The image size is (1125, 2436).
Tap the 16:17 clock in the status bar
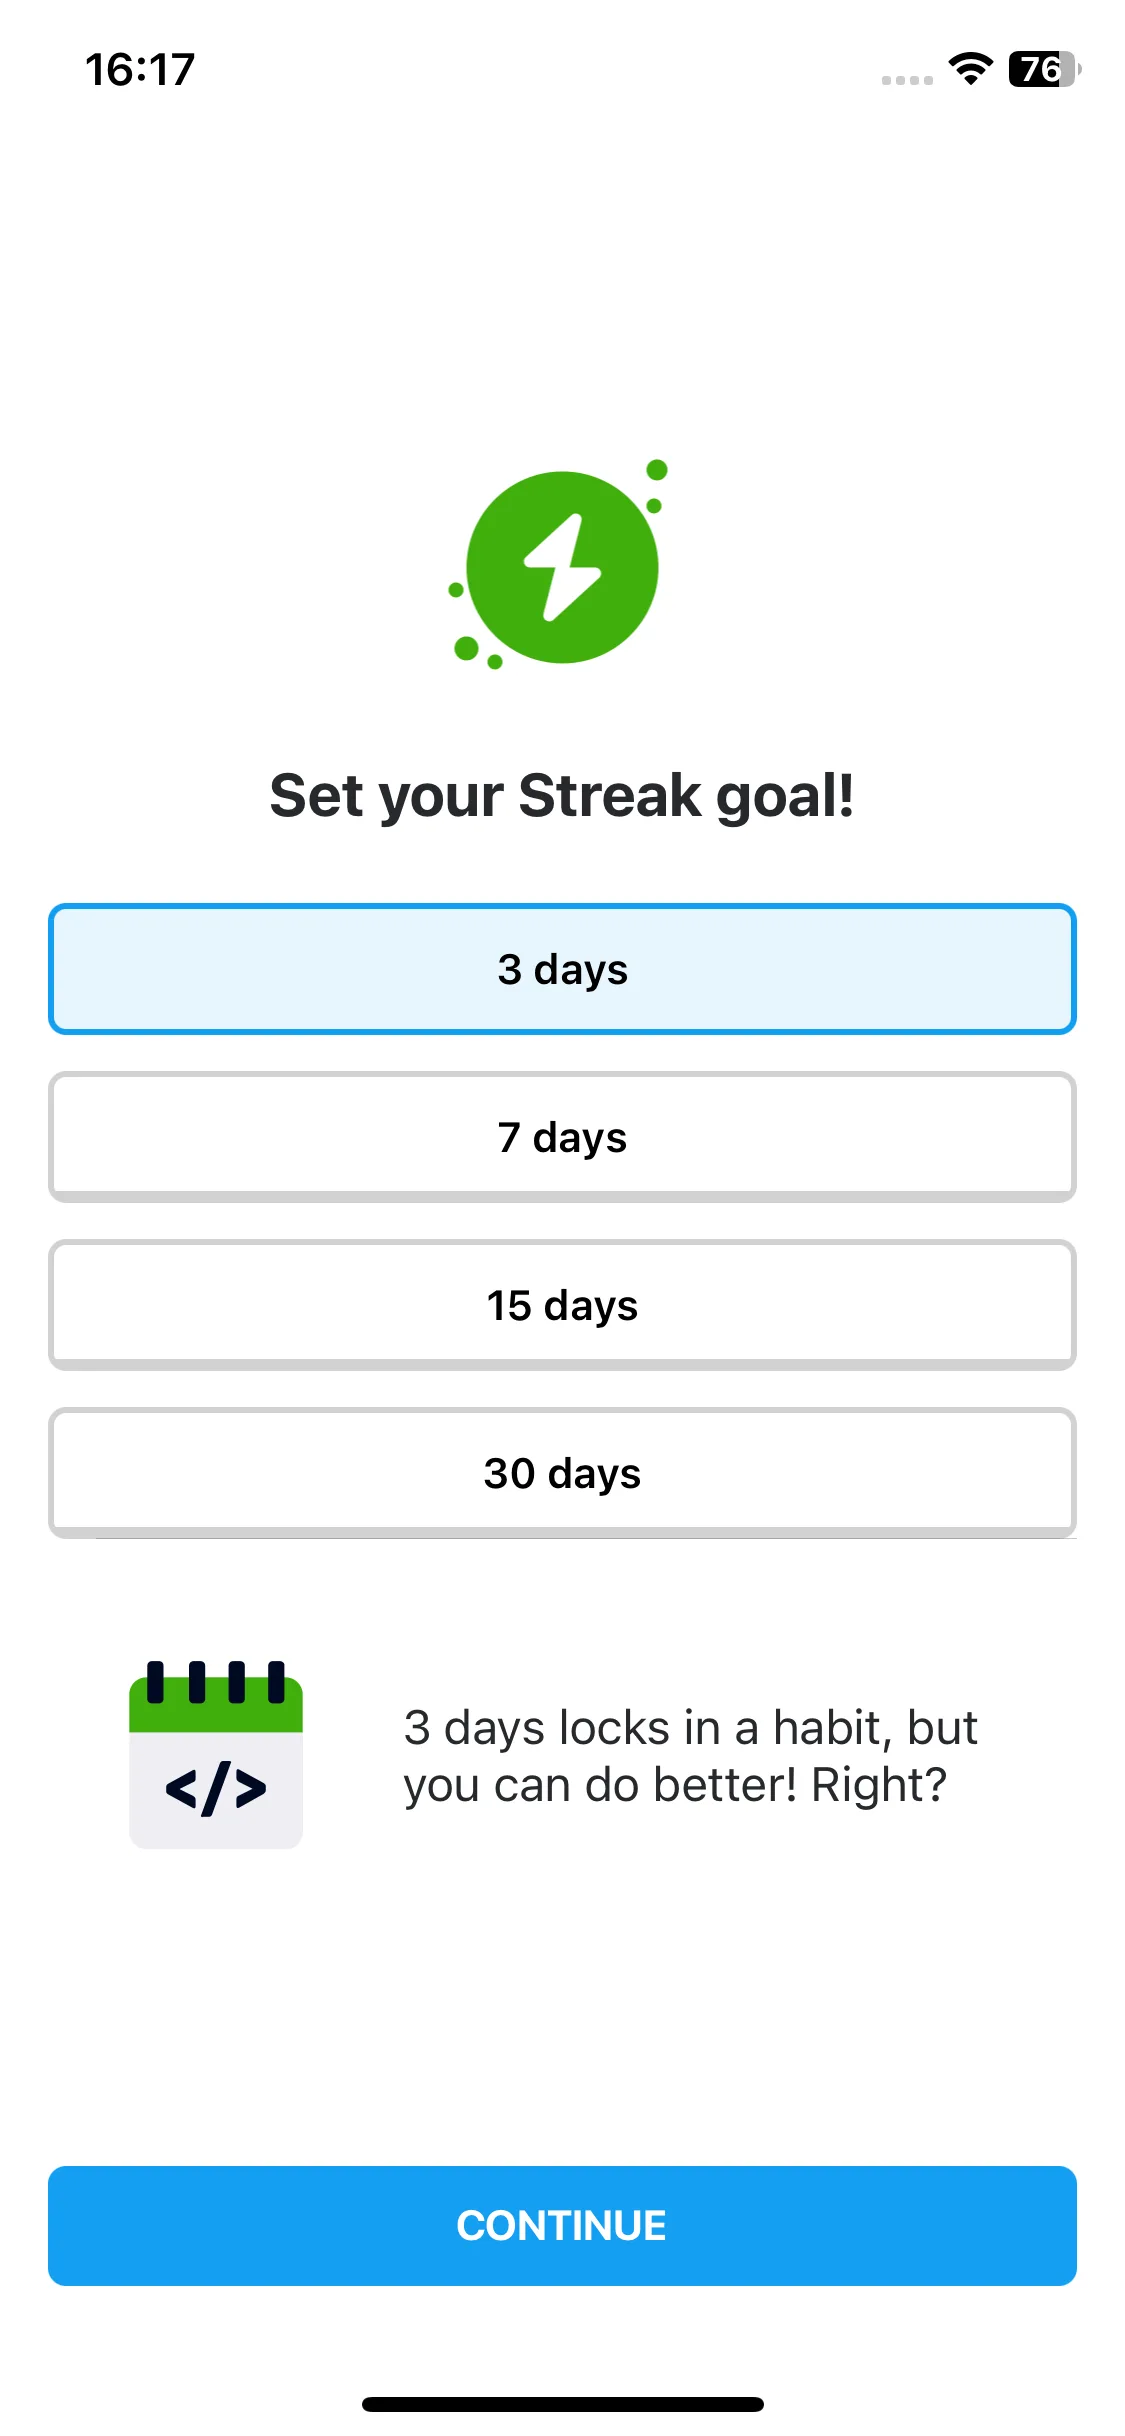140,70
